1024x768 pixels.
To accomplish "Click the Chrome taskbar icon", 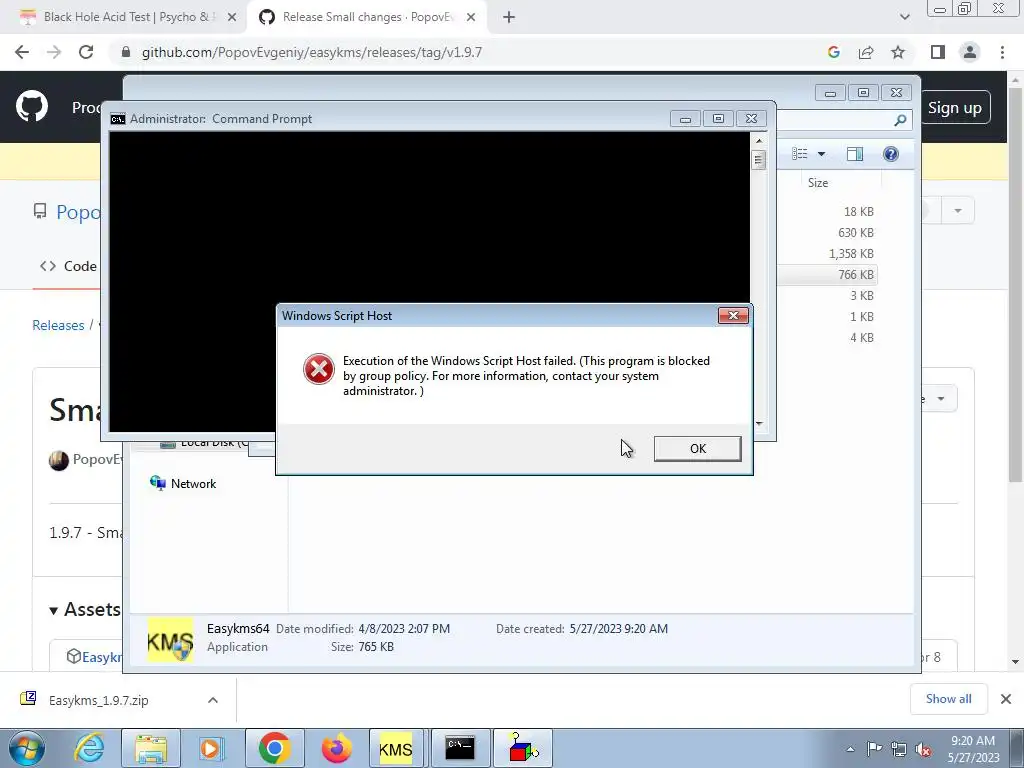I will pos(274,748).
